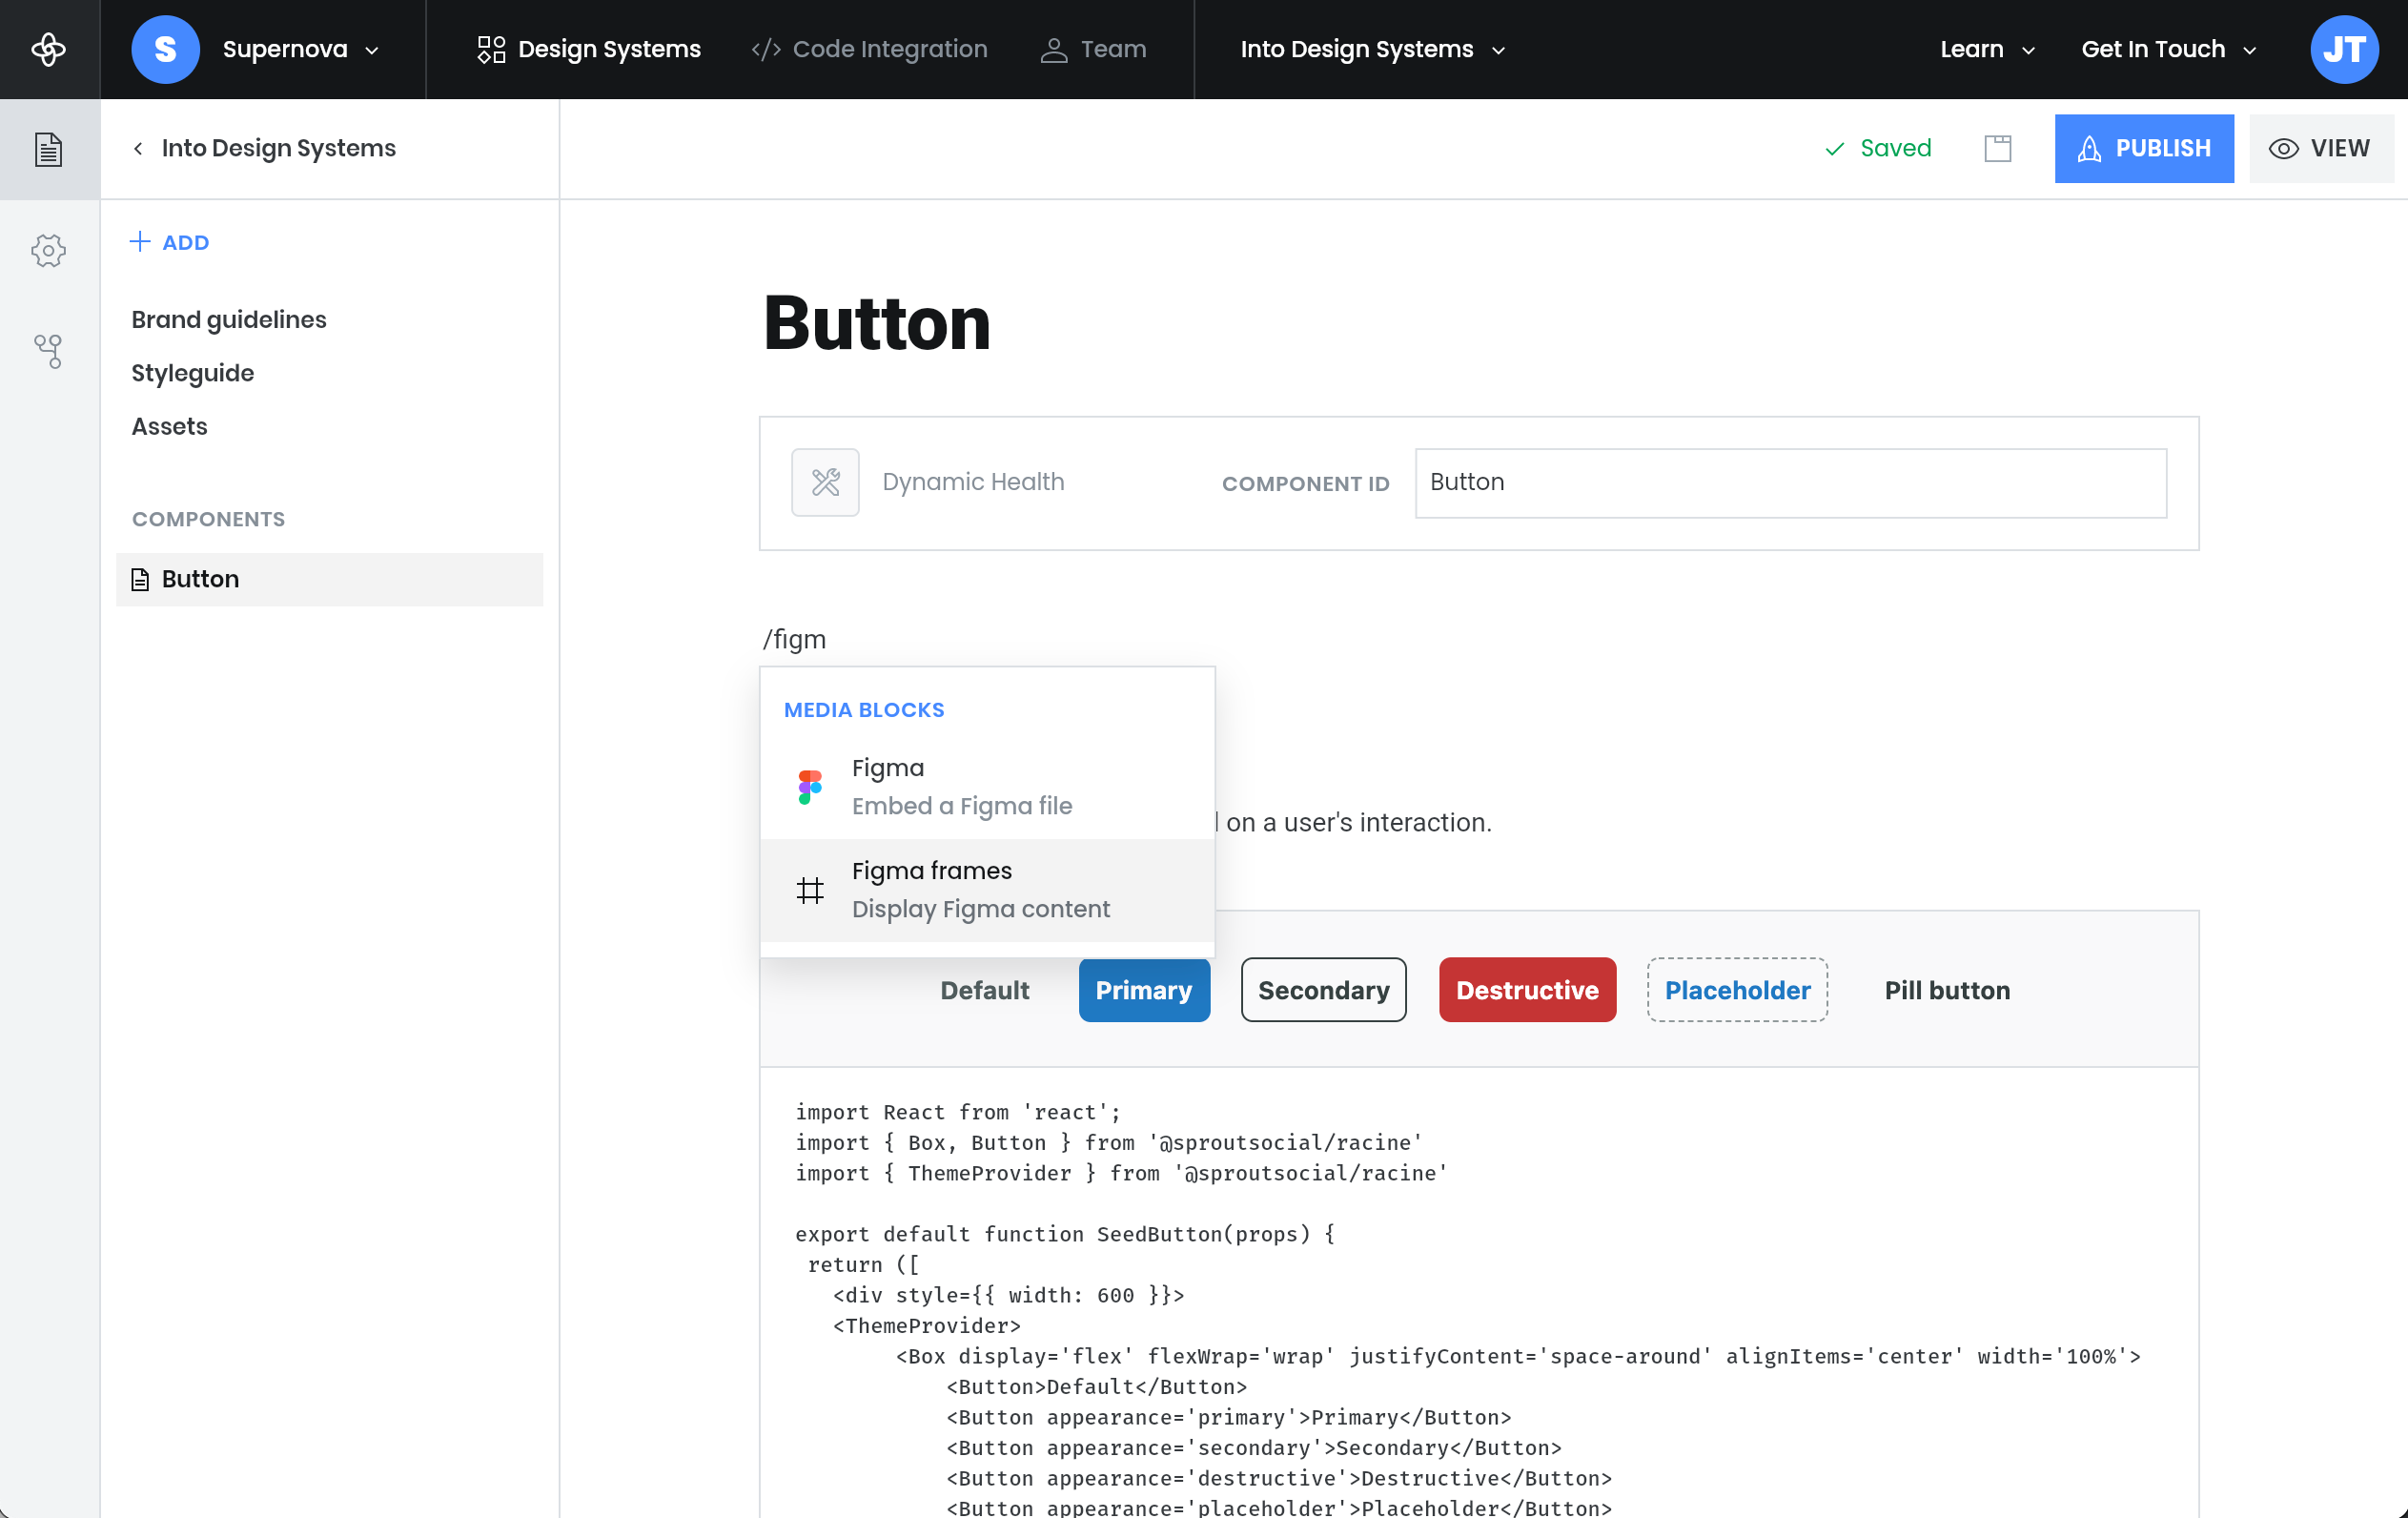Click the Figma frames hash icon
This screenshot has width=2408, height=1518.
[810, 890]
